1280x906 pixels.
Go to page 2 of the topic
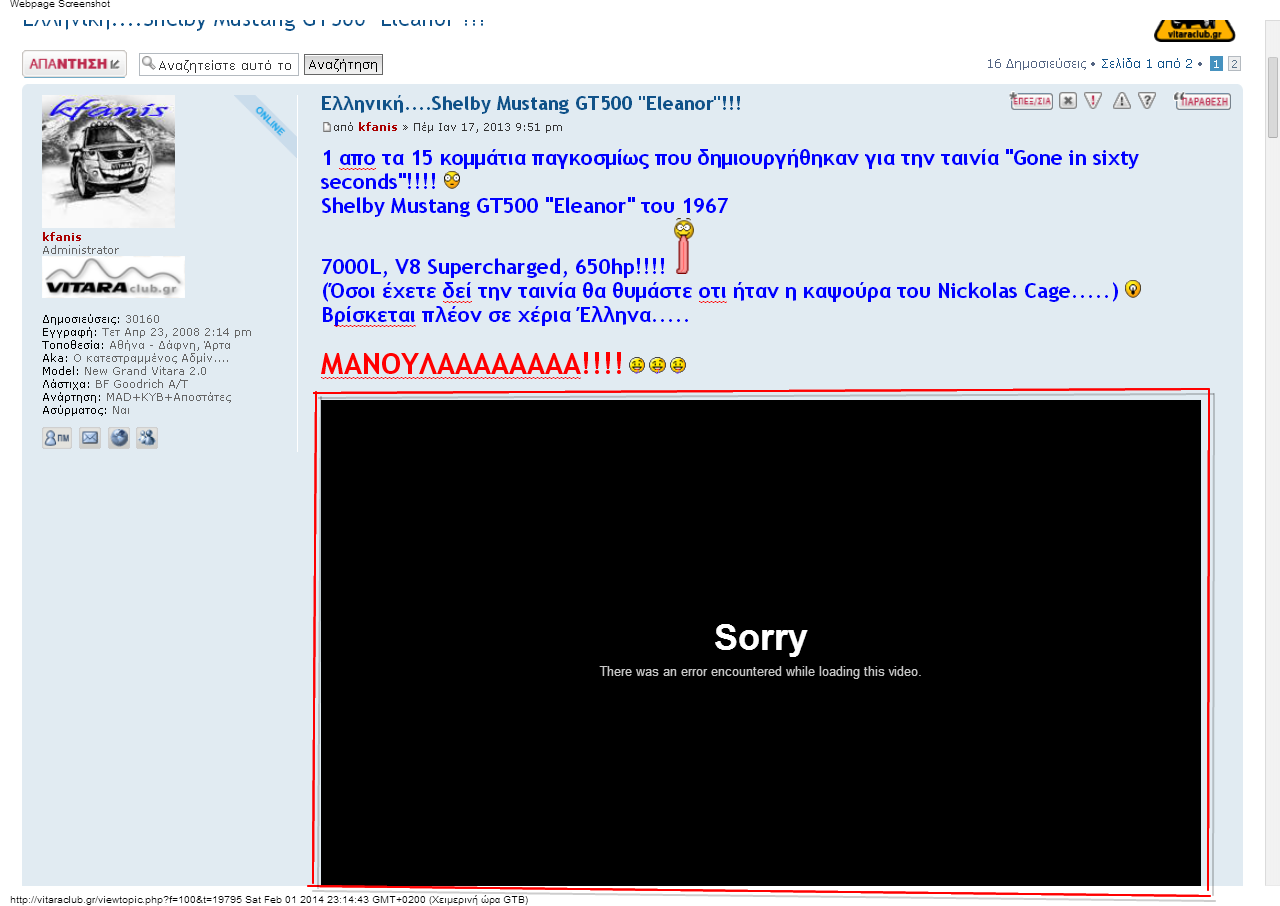[1234, 64]
